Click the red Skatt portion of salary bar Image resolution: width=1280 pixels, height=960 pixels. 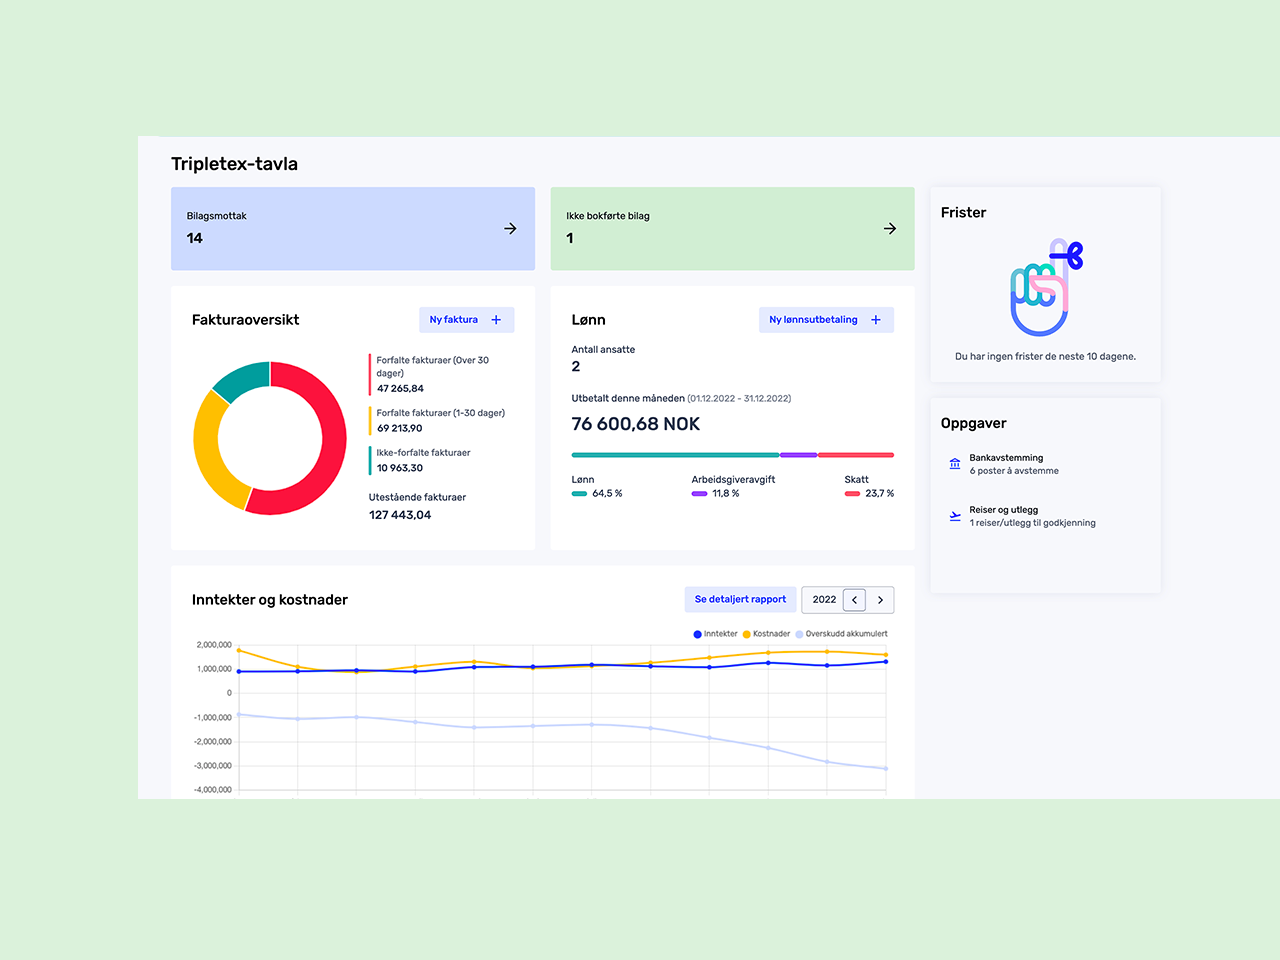click(x=856, y=455)
